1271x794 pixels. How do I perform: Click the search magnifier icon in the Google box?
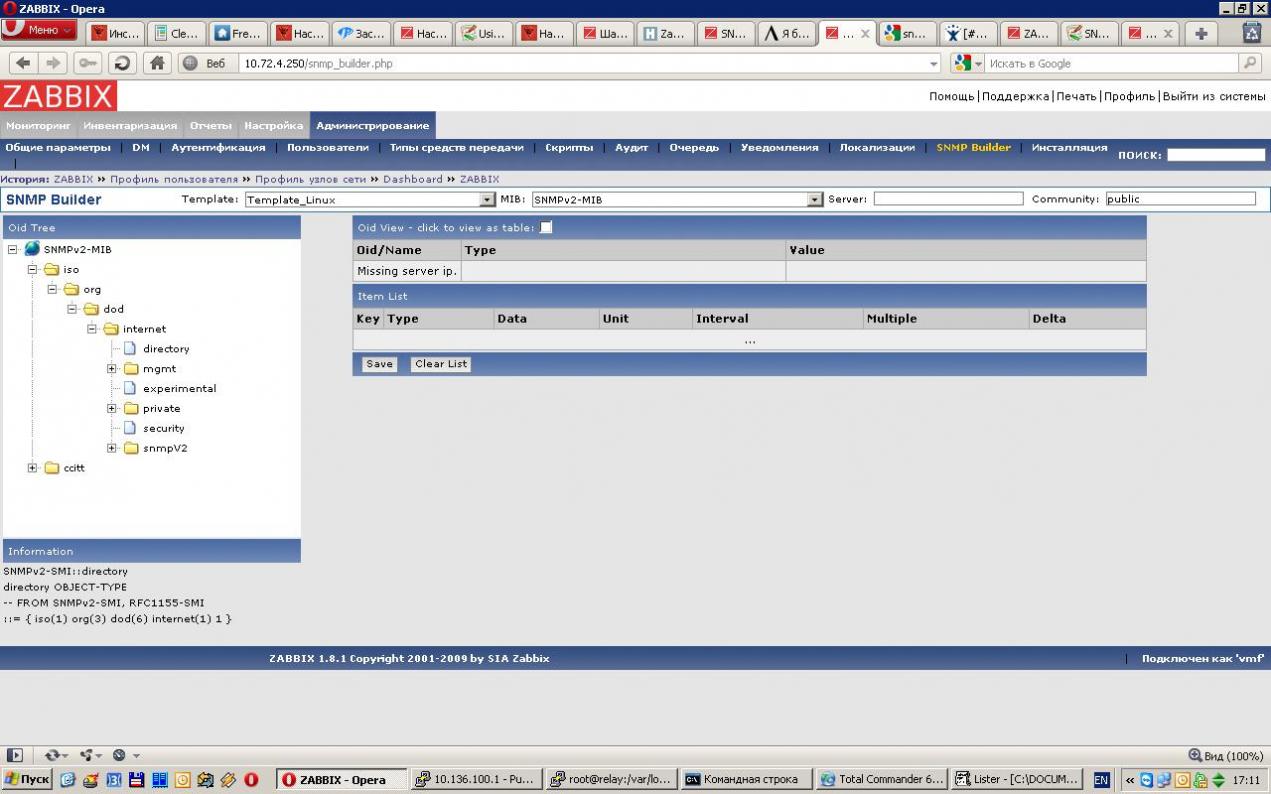click(1249, 63)
